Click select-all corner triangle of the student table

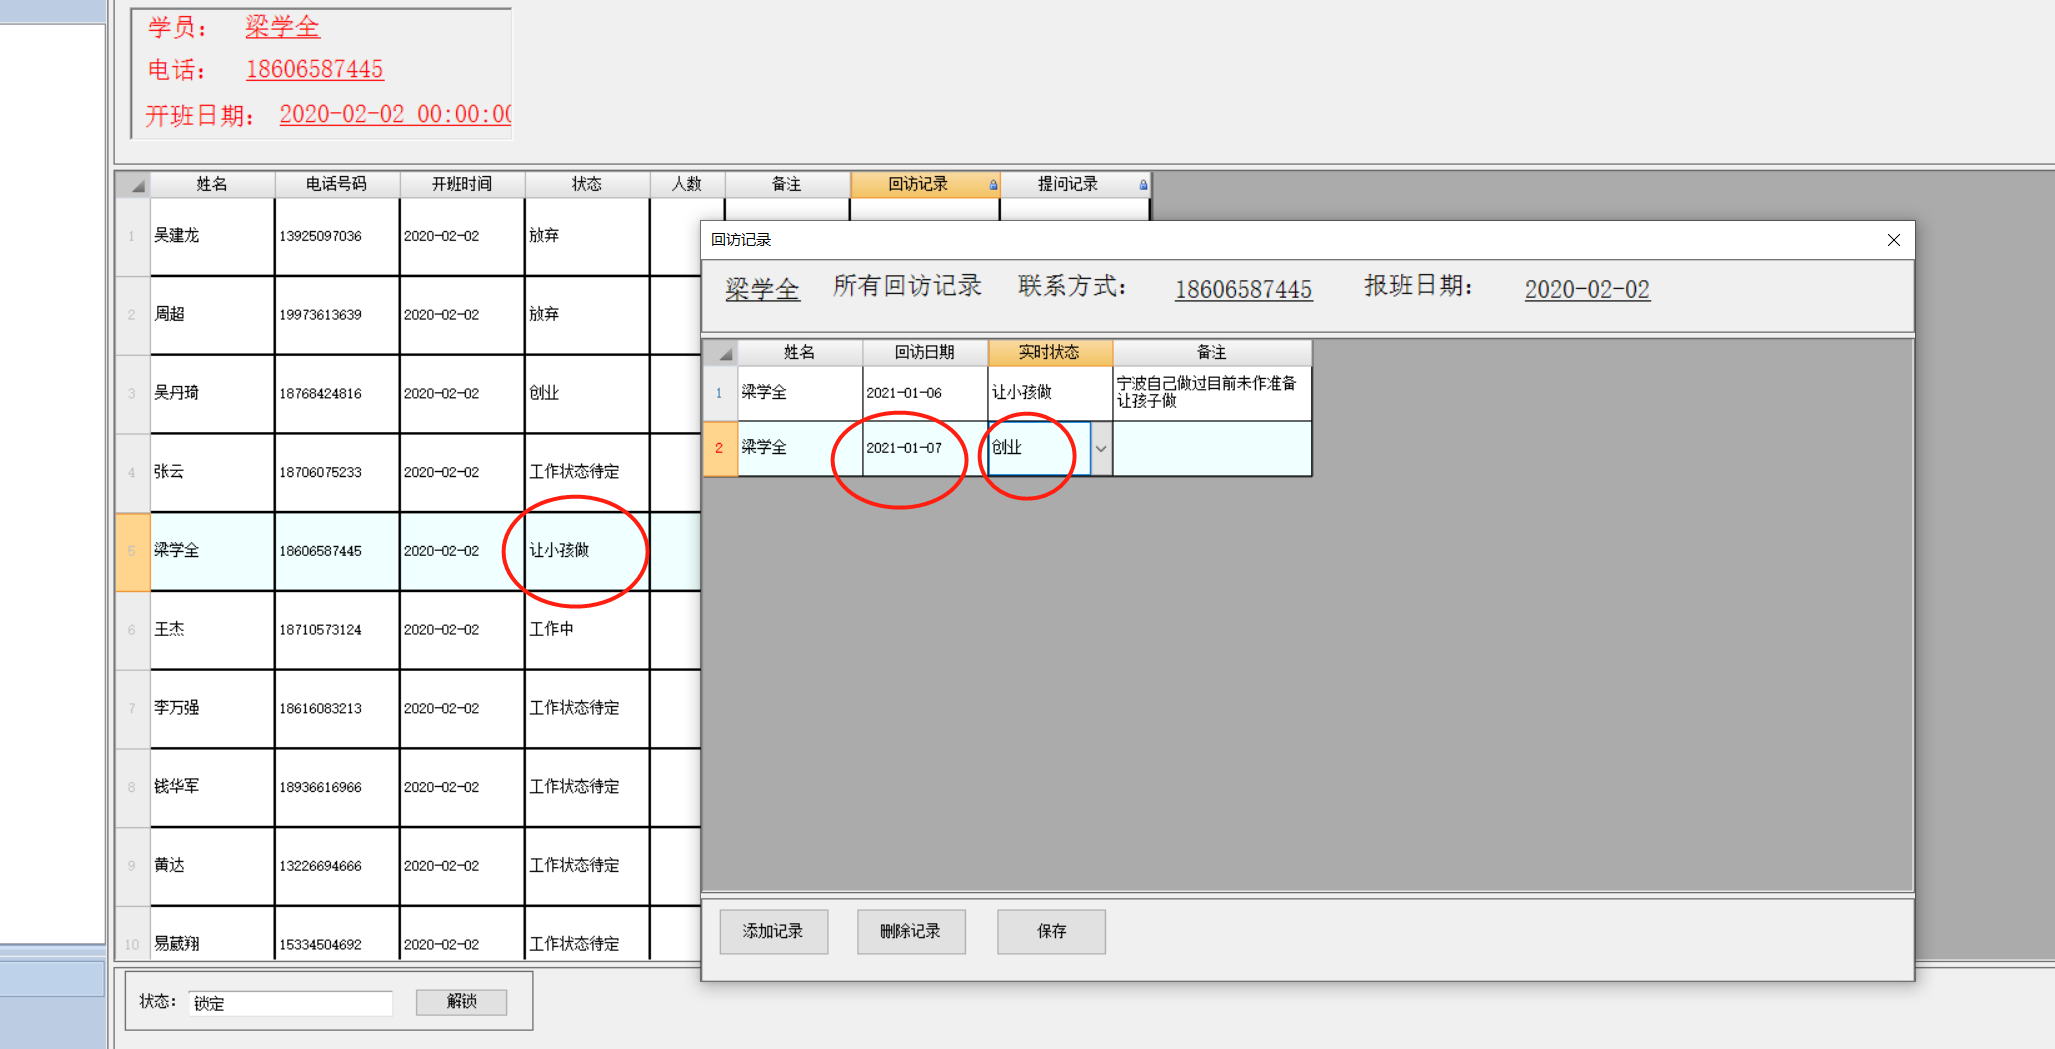pyautogui.click(x=135, y=185)
